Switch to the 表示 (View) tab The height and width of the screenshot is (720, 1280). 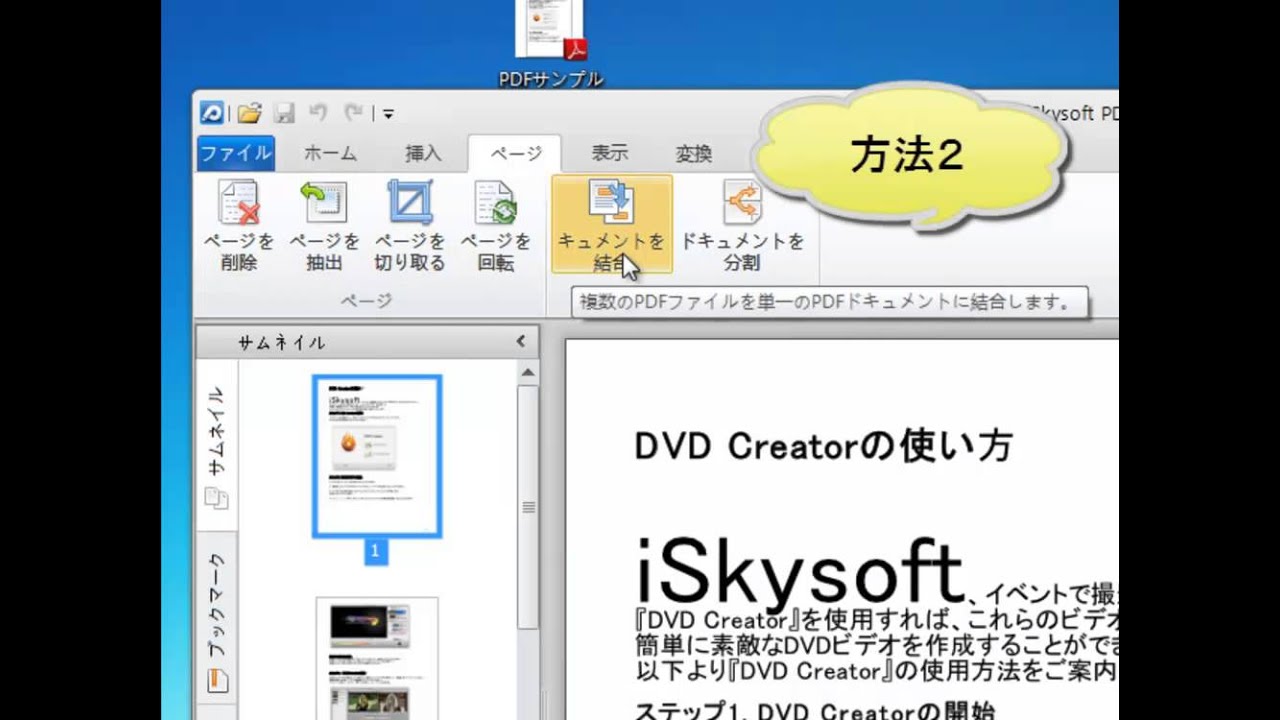[x=609, y=153]
